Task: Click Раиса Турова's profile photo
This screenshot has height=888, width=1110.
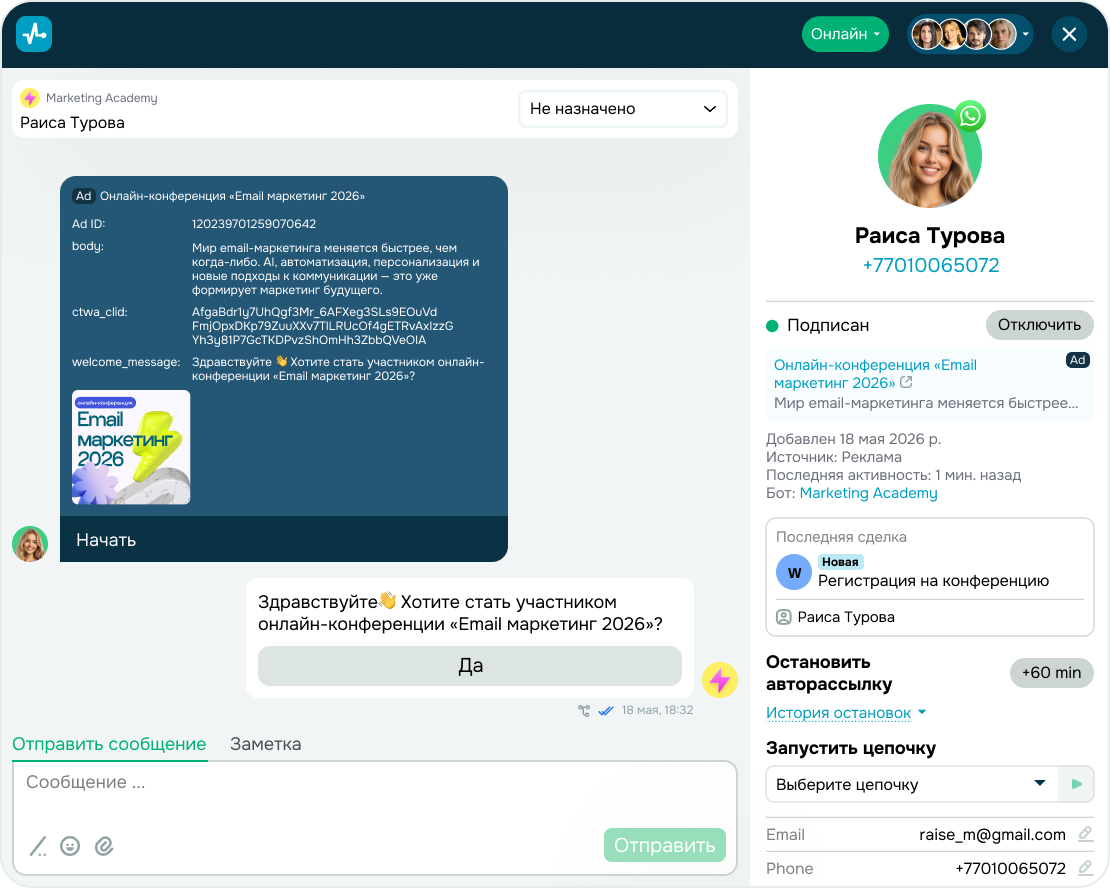Action: point(929,156)
